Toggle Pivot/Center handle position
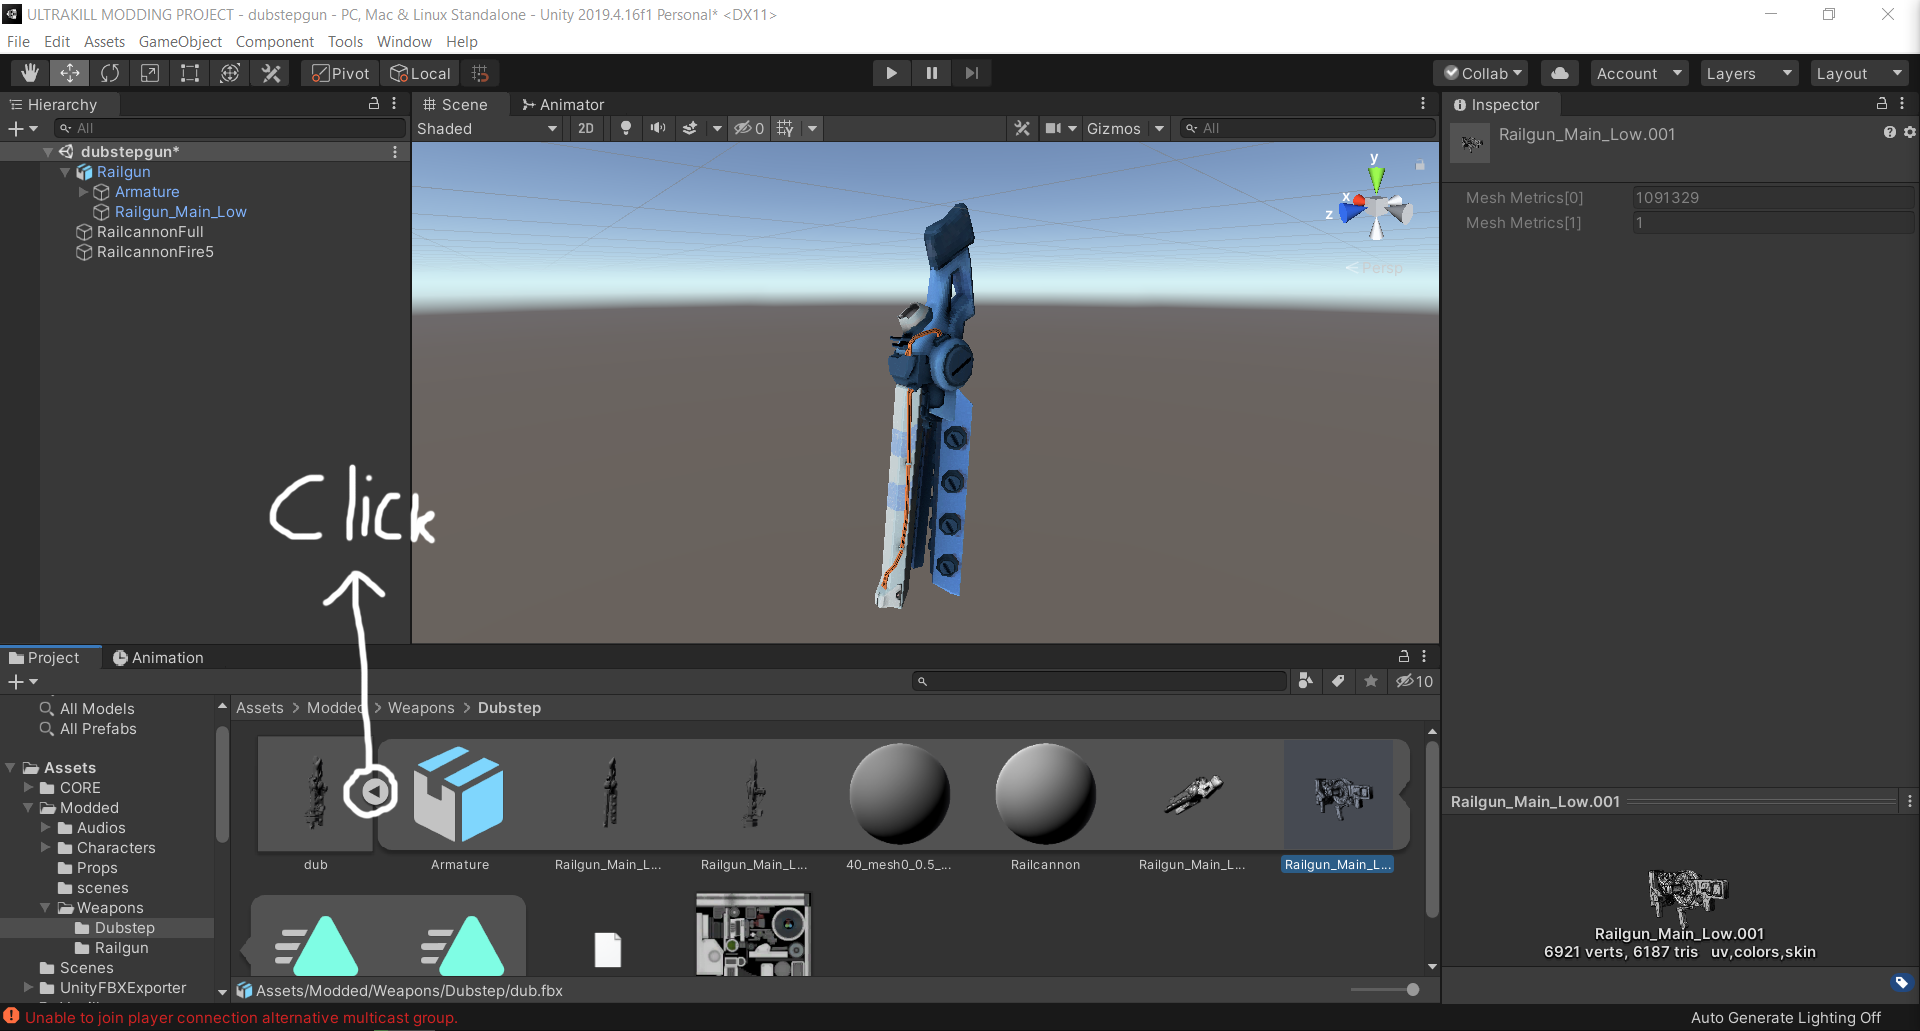Screen dimensions: 1920x1031 340,73
